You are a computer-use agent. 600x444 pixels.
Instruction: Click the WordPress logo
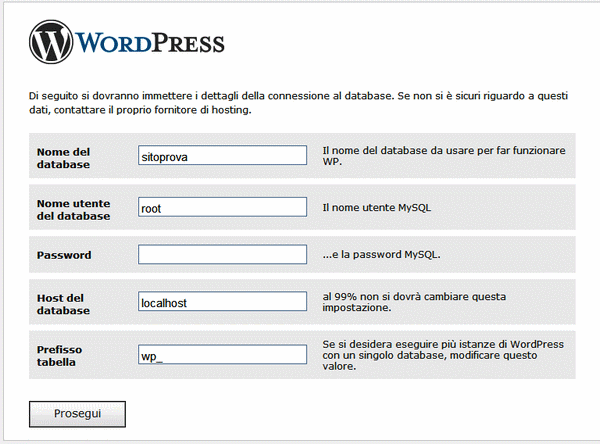pos(127,42)
